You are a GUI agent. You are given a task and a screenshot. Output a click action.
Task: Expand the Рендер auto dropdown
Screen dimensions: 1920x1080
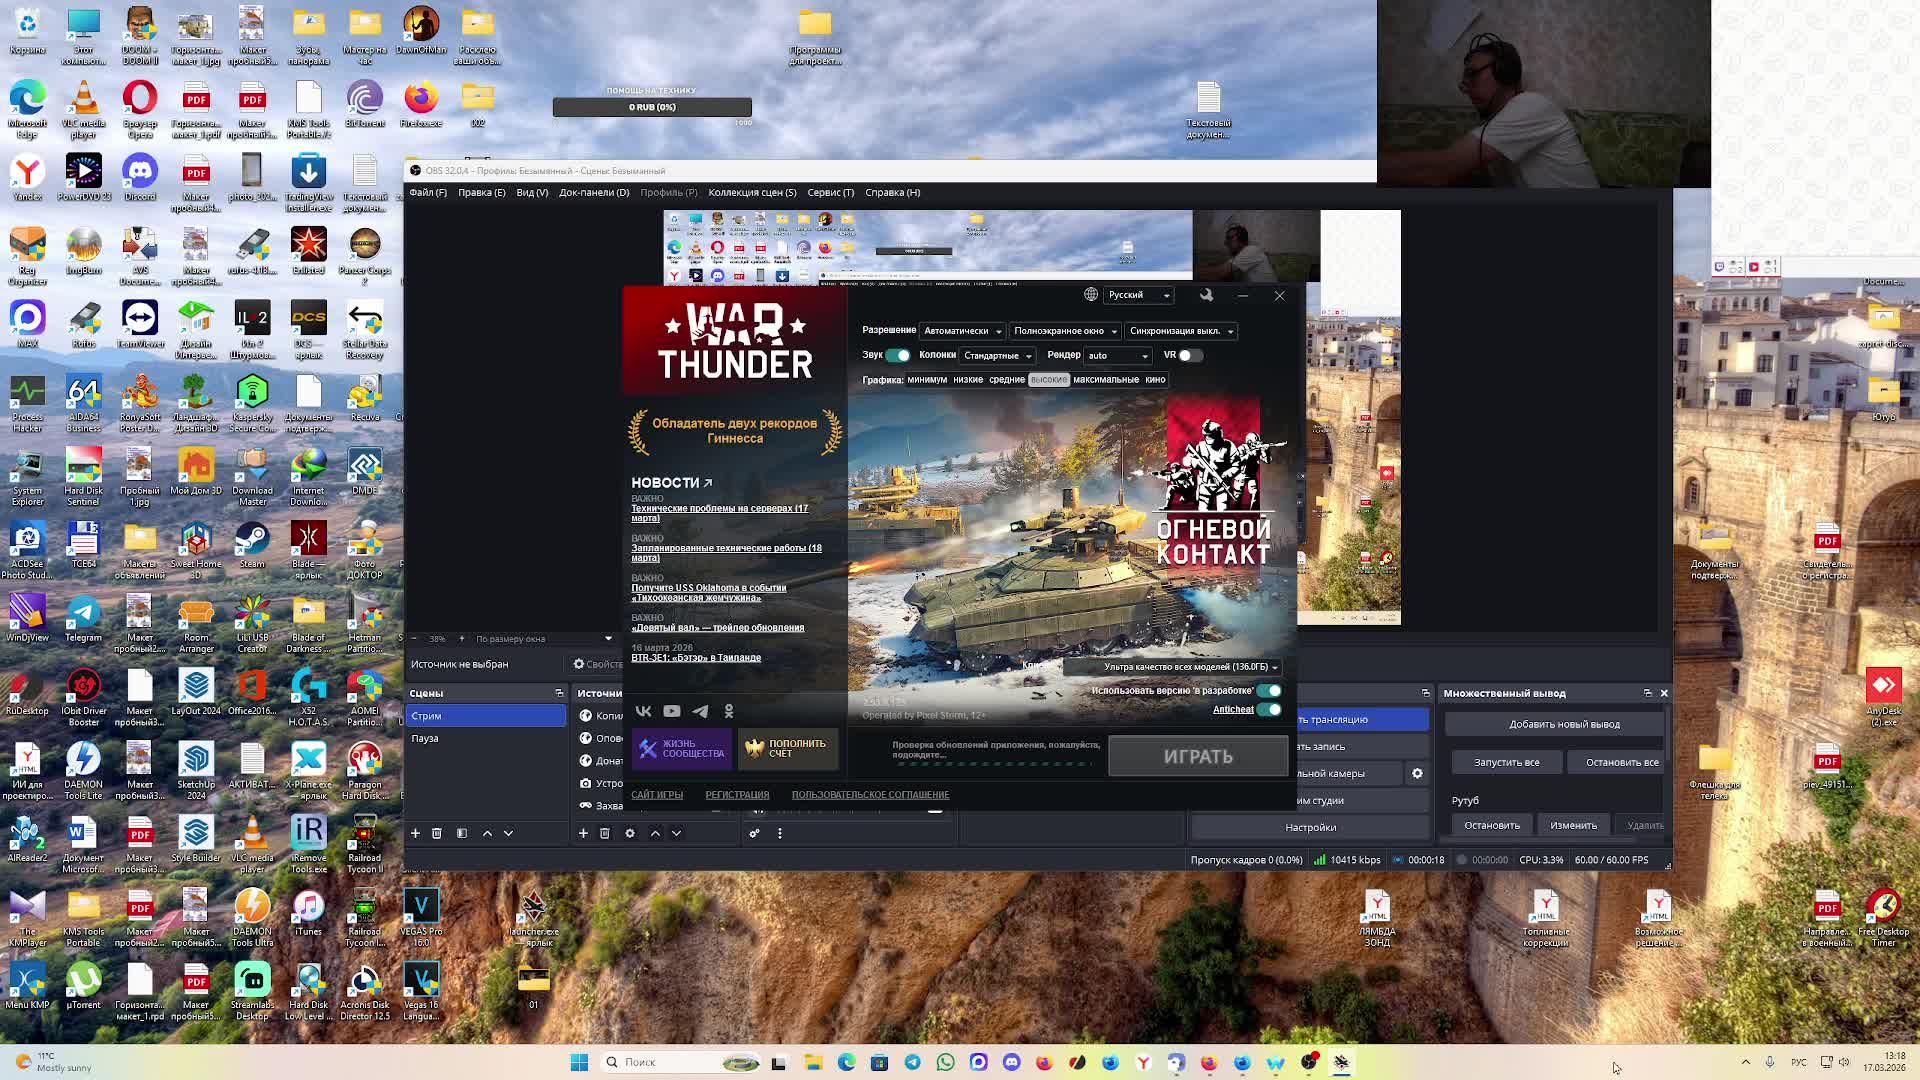[x=1118, y=356]
